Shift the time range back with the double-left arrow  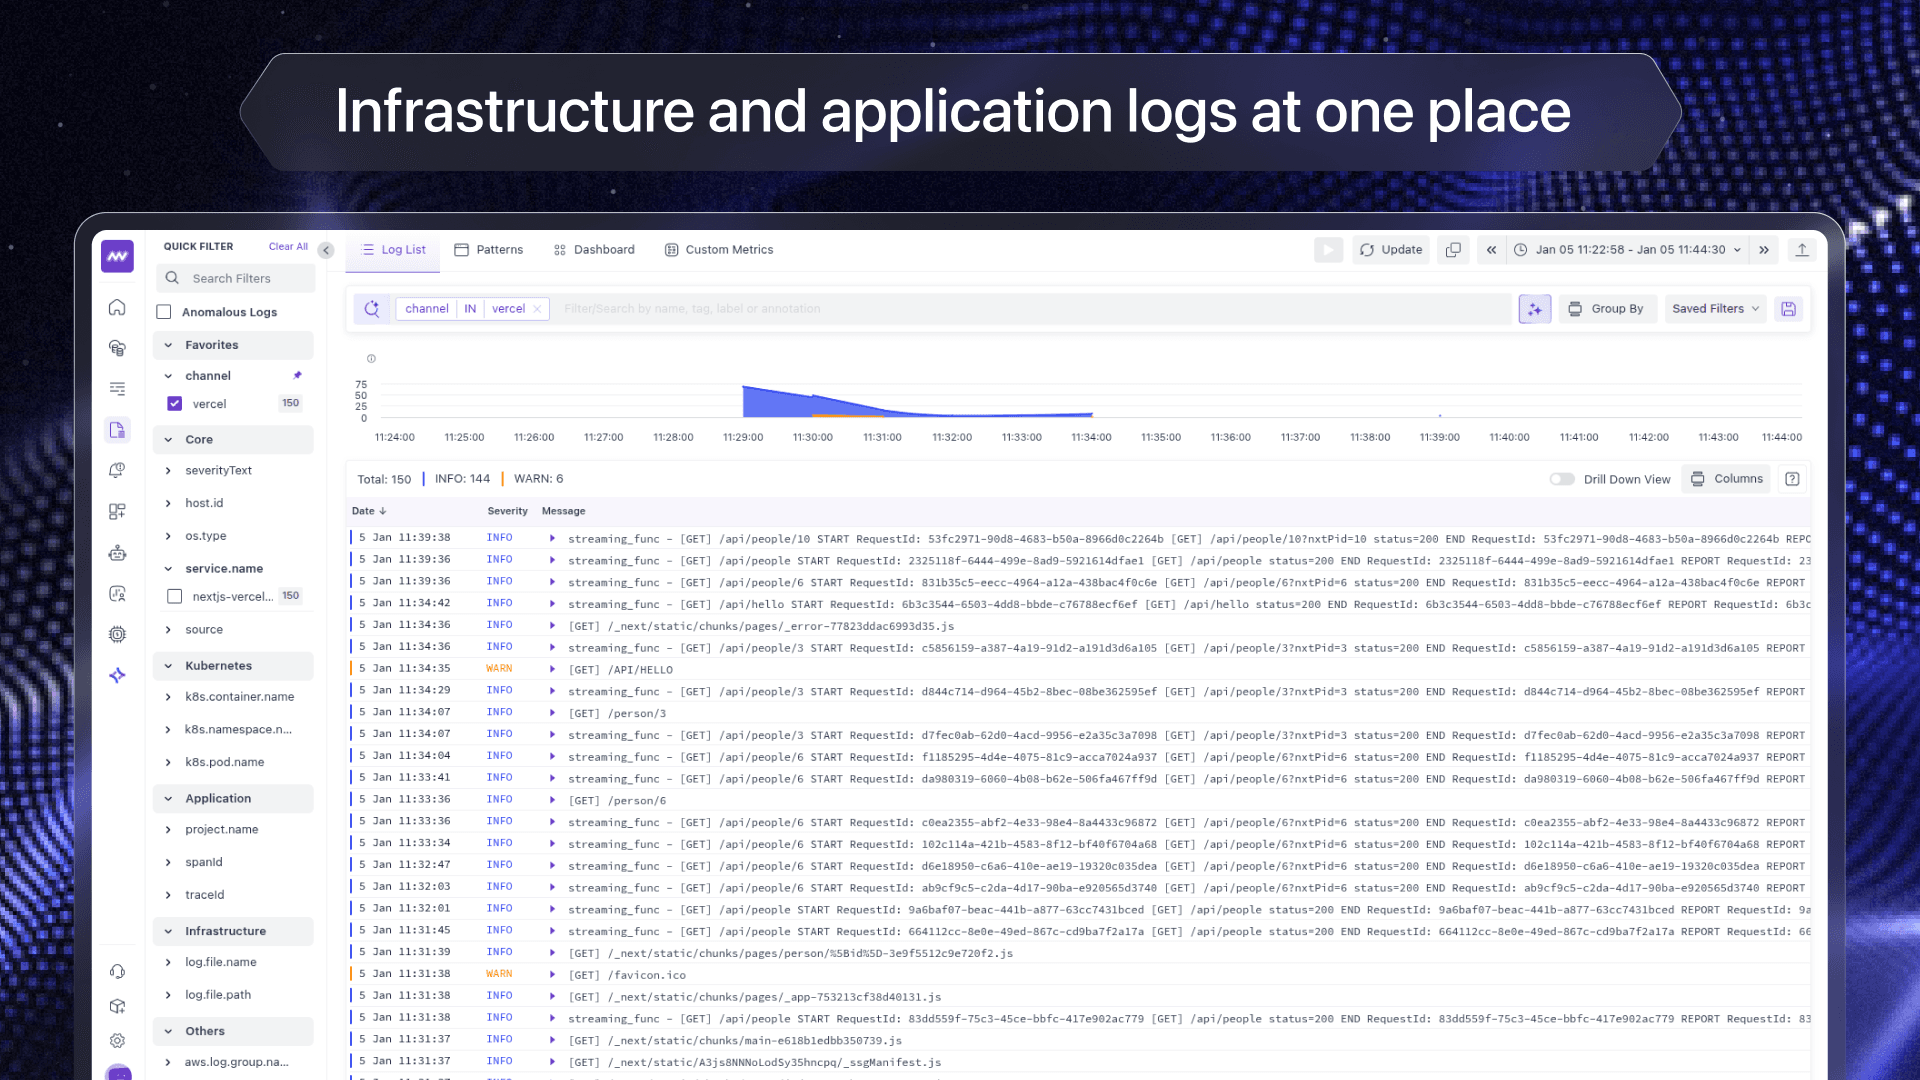[1491, 250]
